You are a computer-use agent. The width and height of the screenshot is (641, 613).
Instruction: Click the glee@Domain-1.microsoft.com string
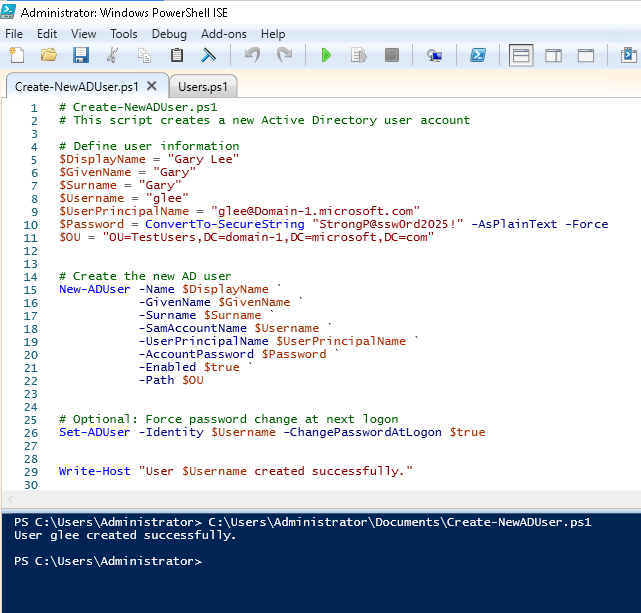point(315,211)
